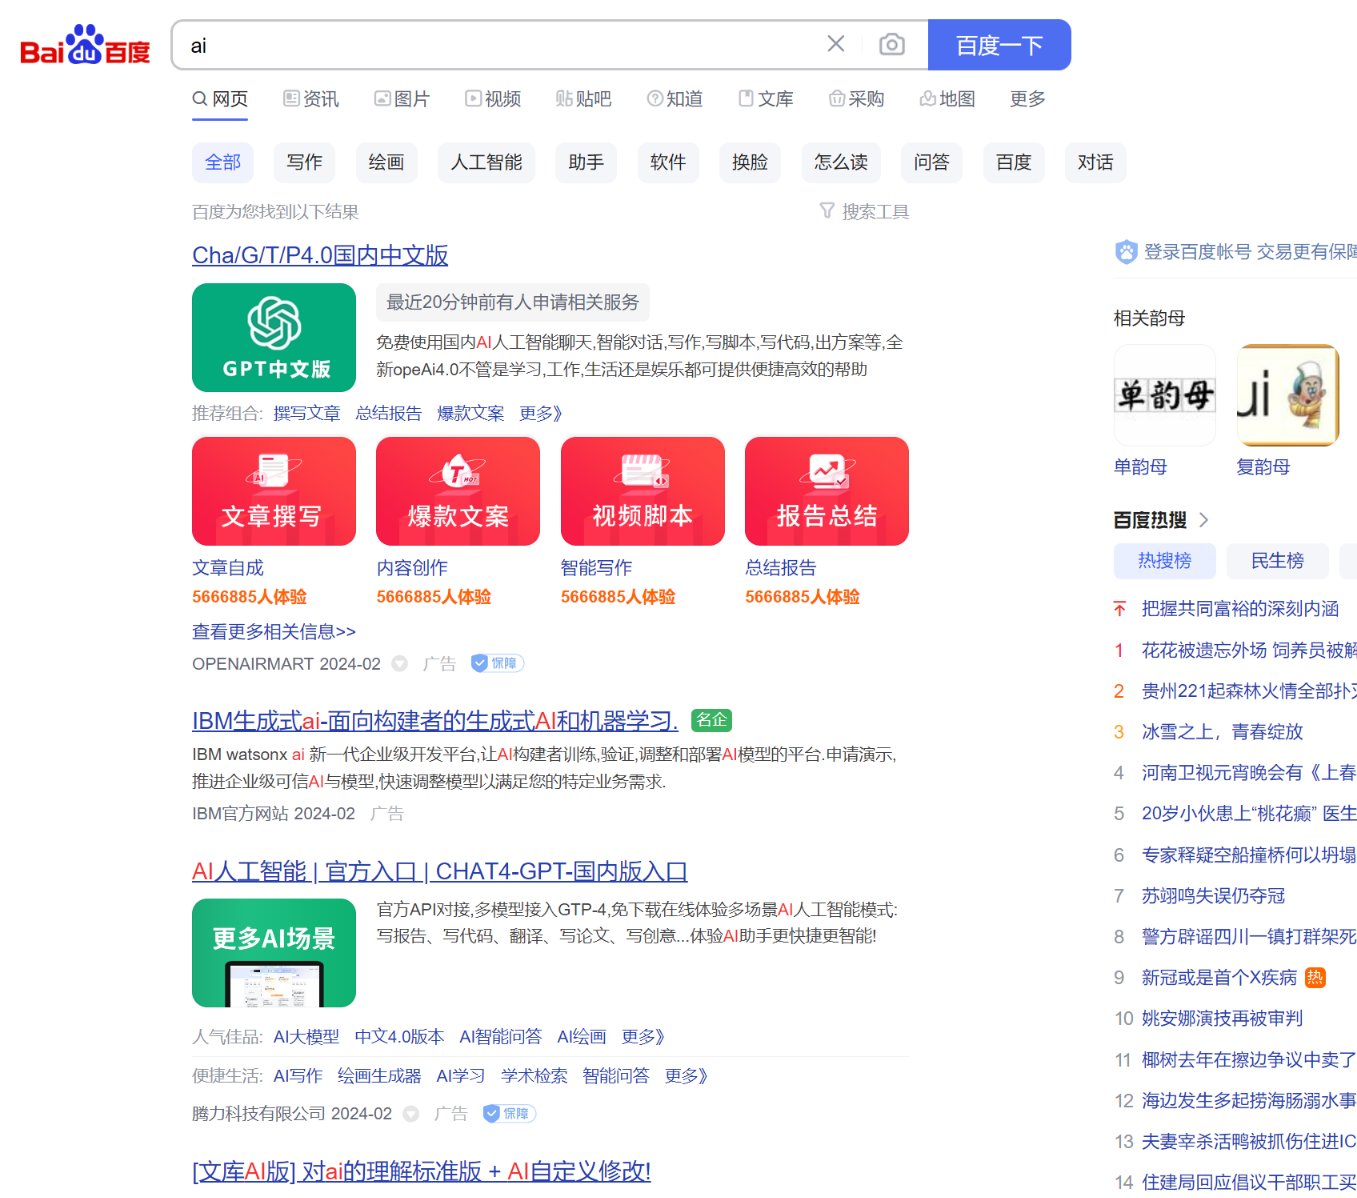Clear the search box with the X icon
The height and width of the screenshot is (1198, 1357).
pos(836,44)
